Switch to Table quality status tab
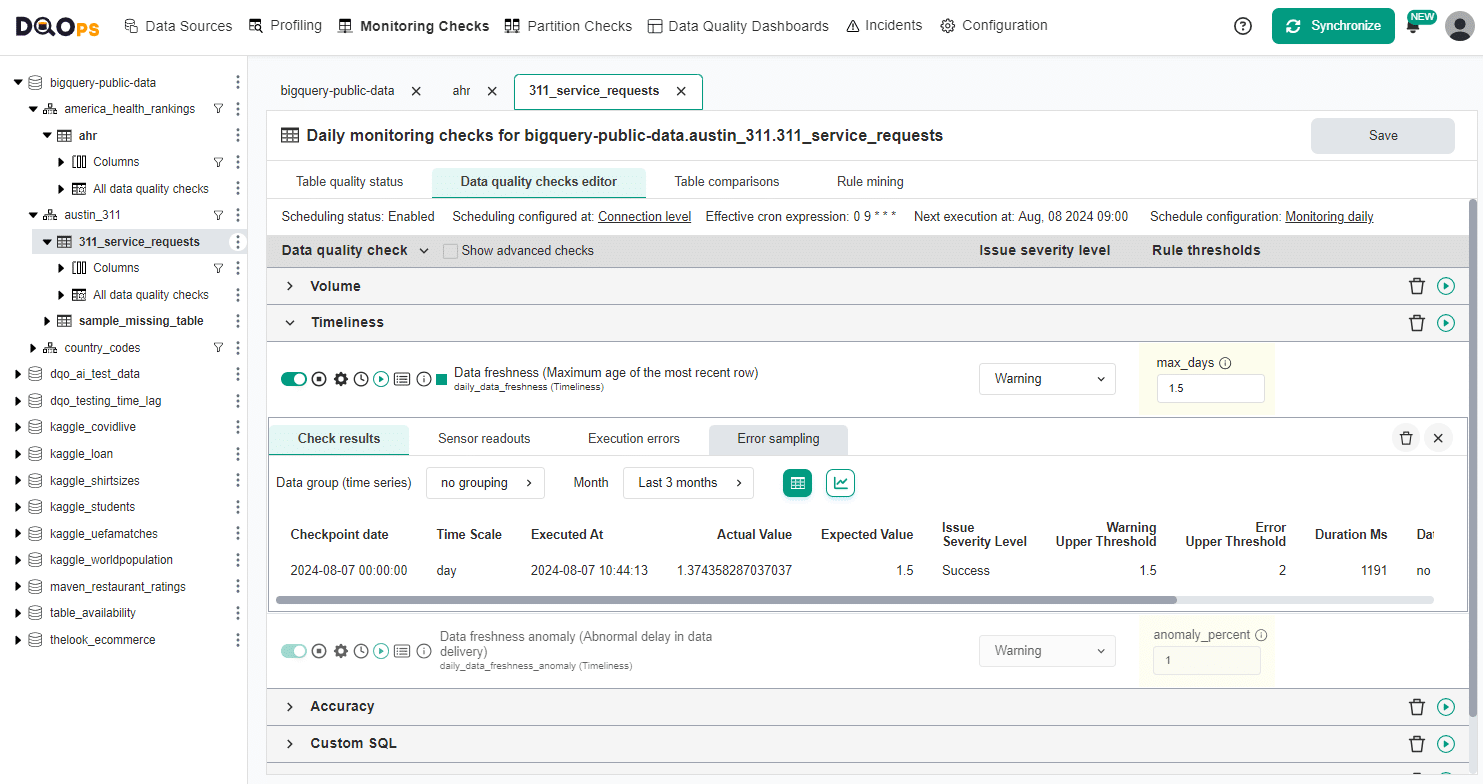This screenshot has height=784, width=1483. [x=349, y=182]
